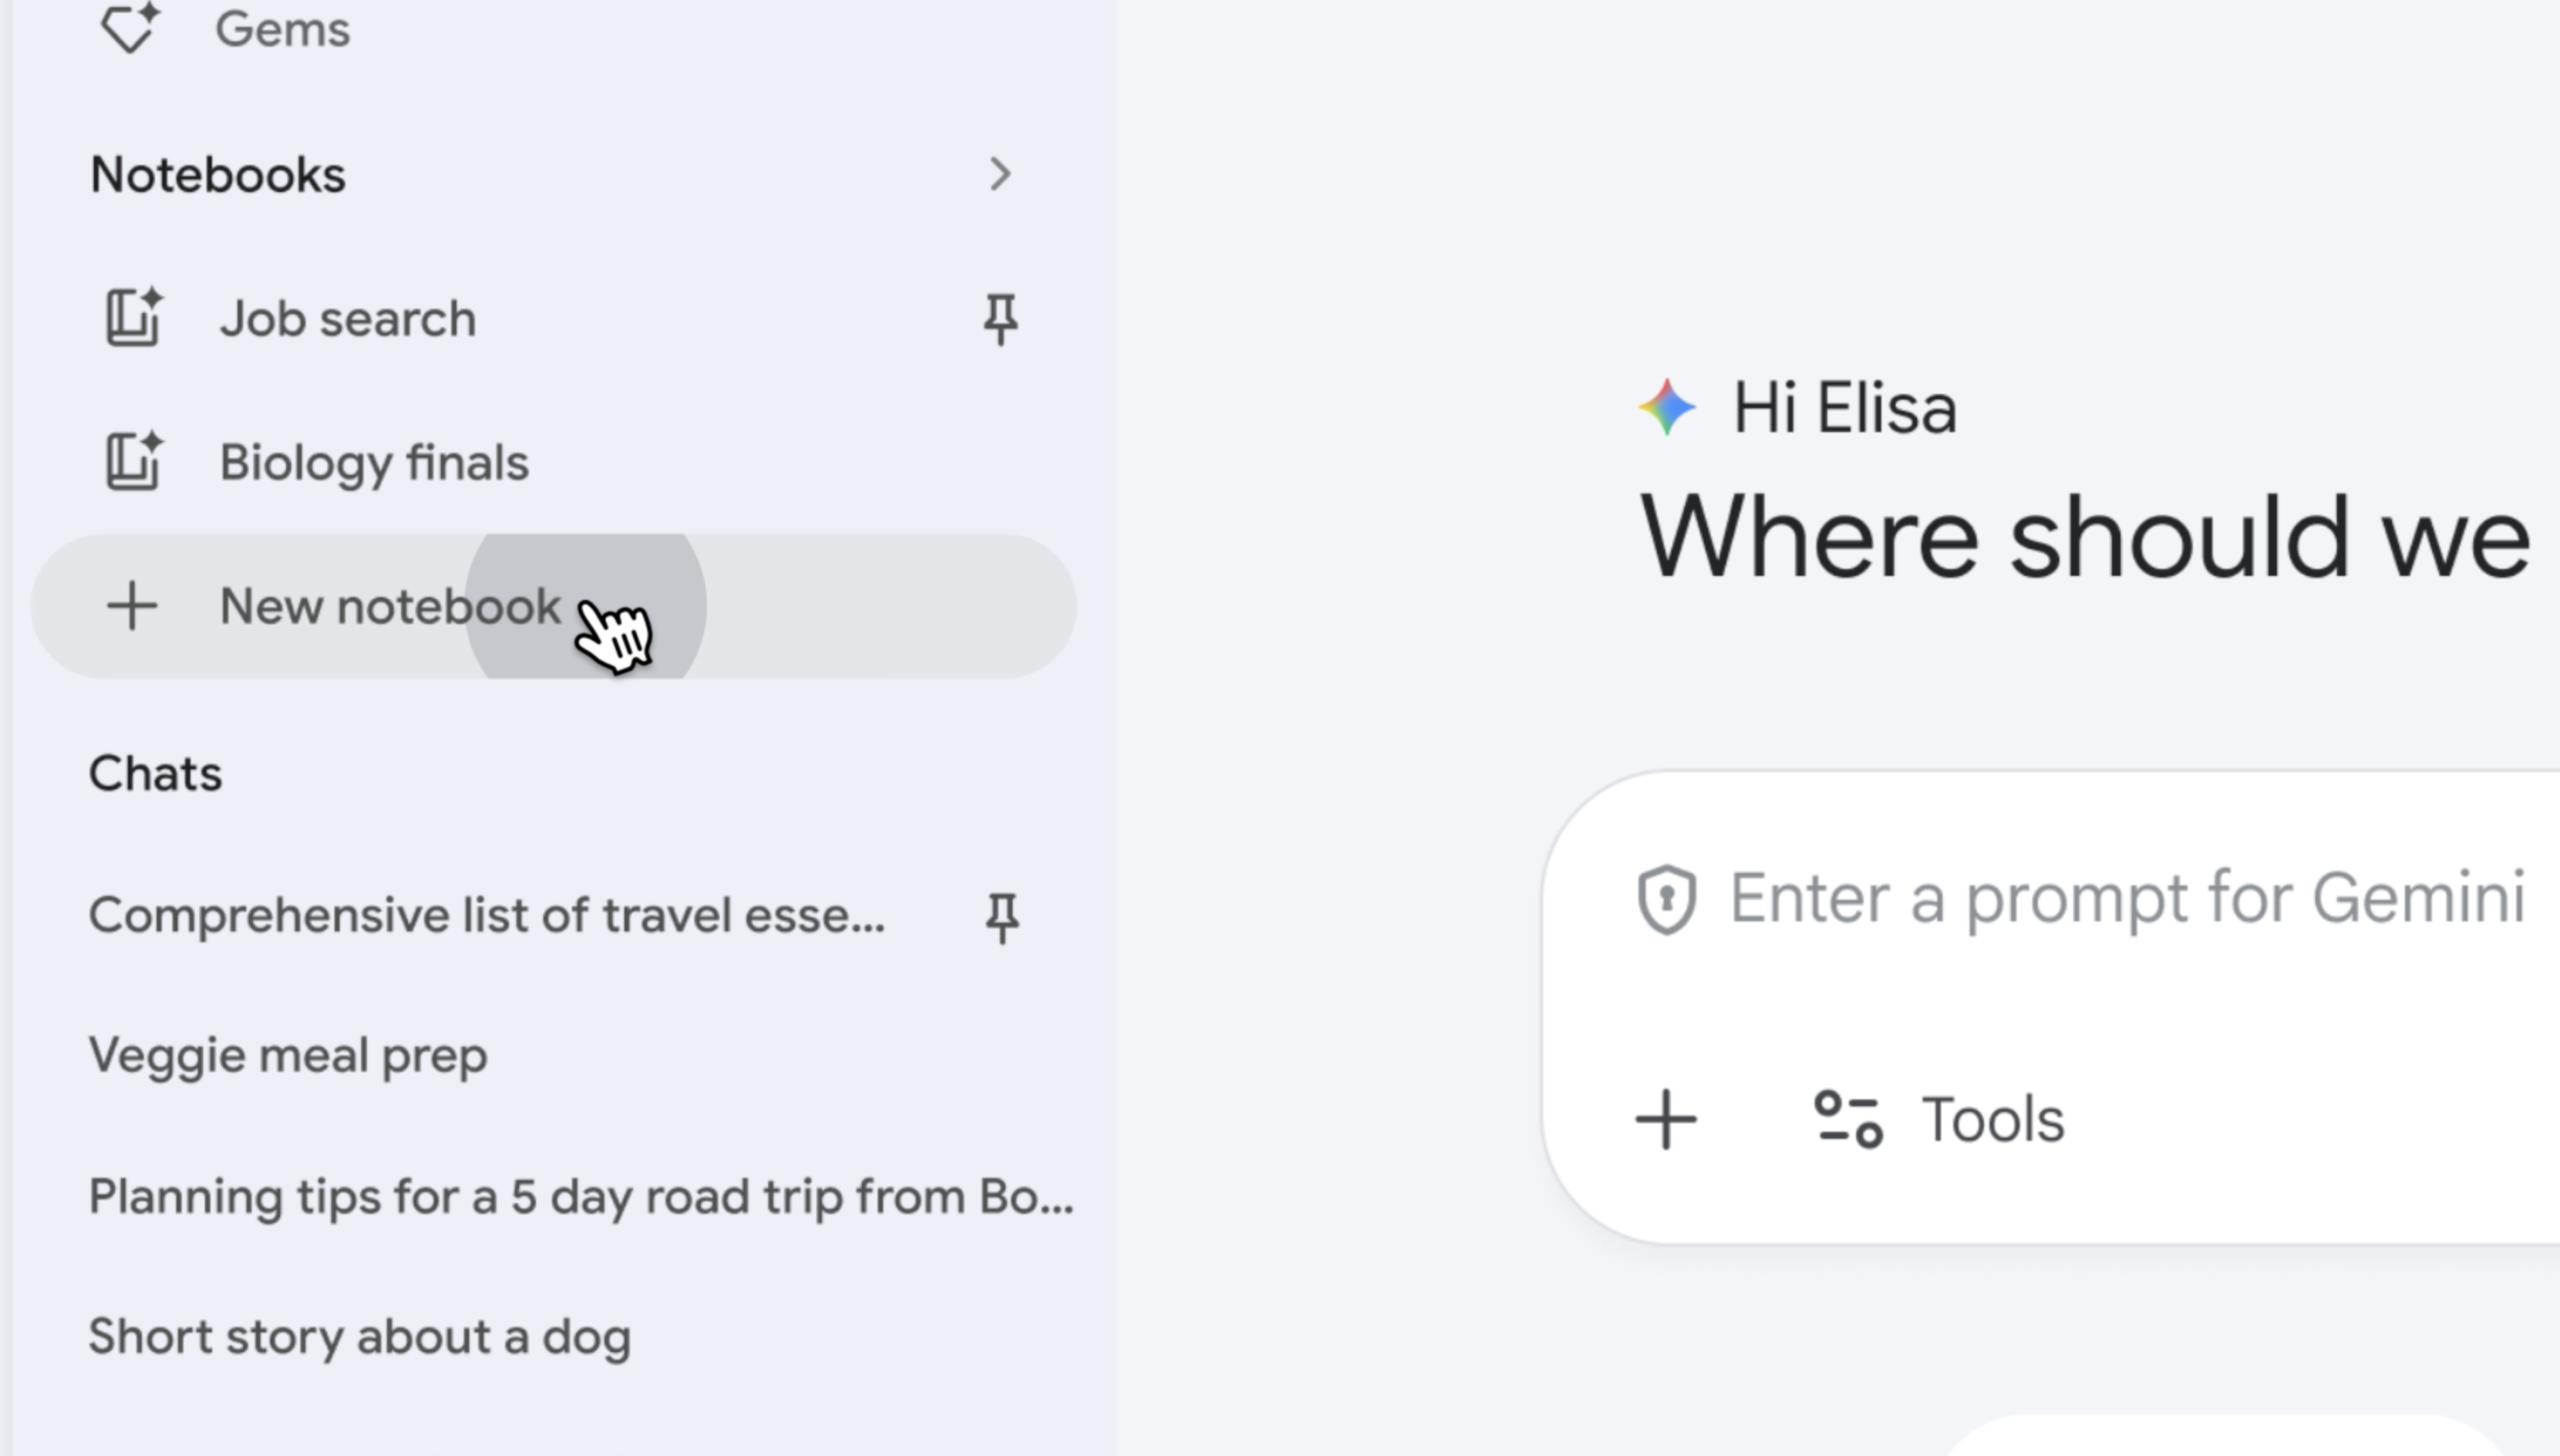Expand Notebooks with the chevron arrow
2560x1456 pixels.
coord(999,175)
